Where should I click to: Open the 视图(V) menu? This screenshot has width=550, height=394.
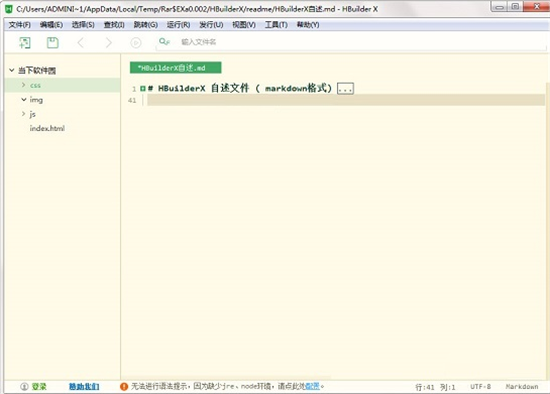[x=244, y=25]
